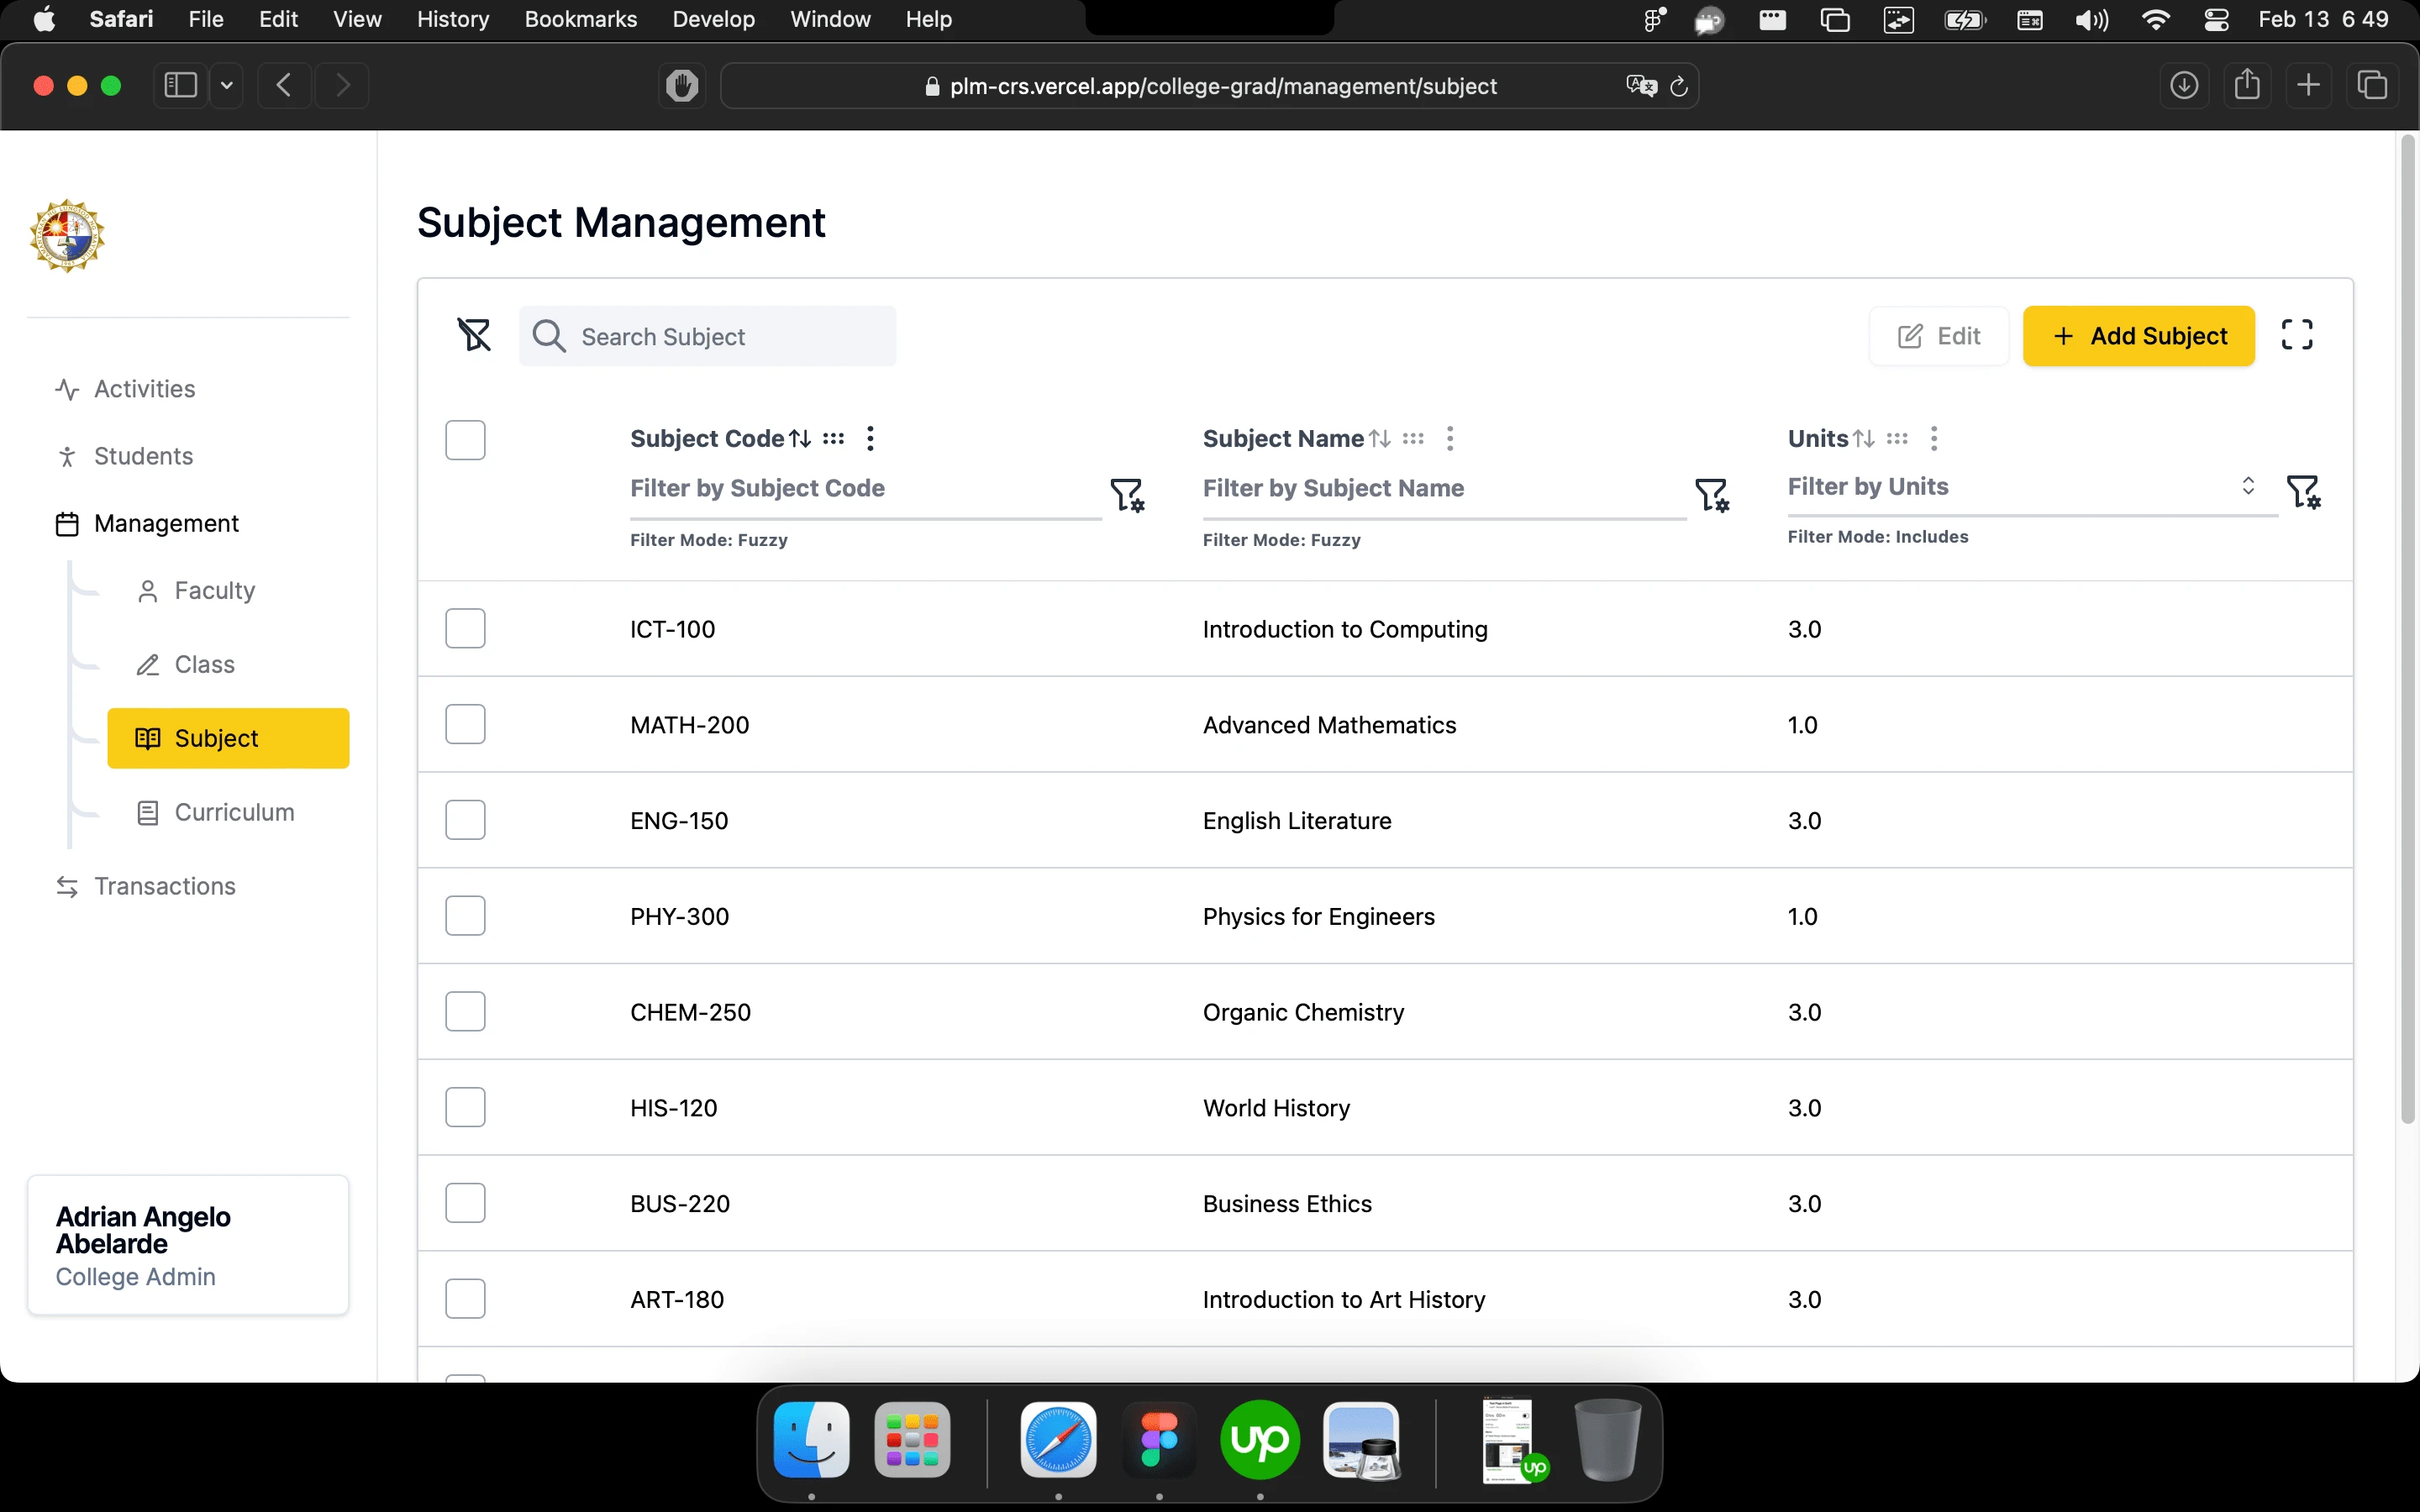This screenshot has width=2420, height=1512.
Task: Open Upwork from the Dock
Action: 1260,1440
